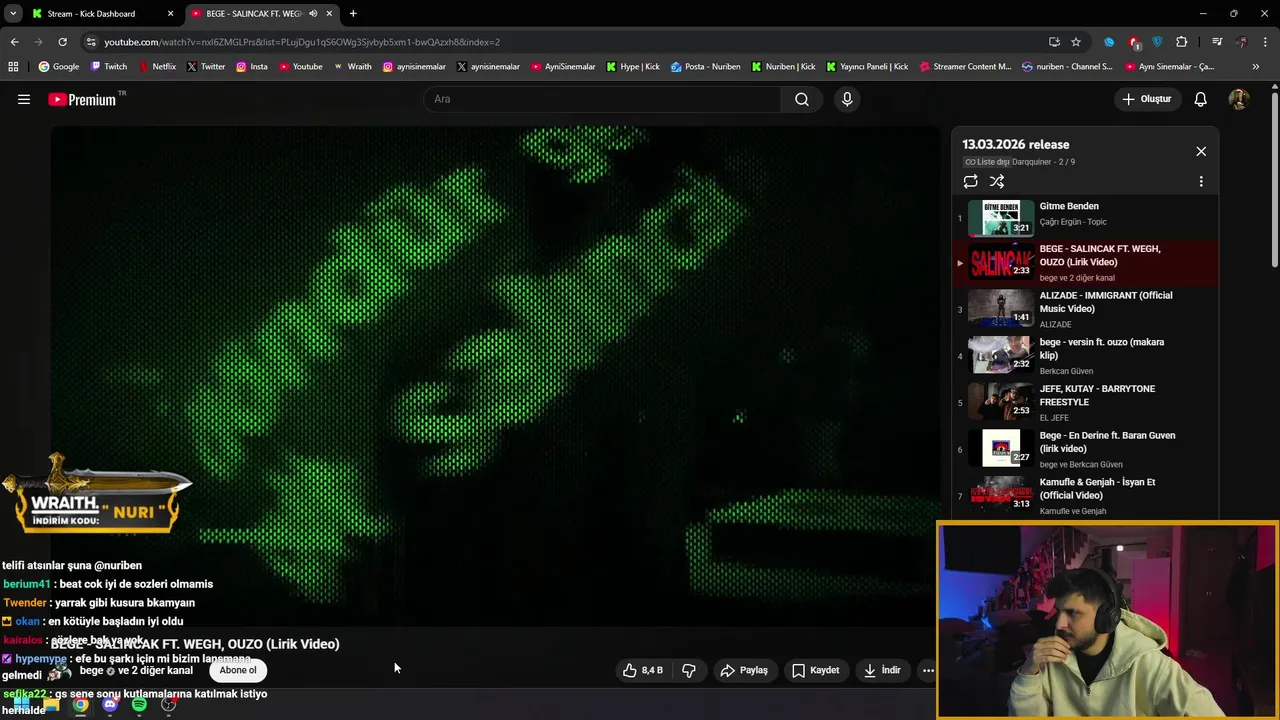Close the BEGE - SALINCAK browser tab
The image size is (1280, 720).
pos(329,14)
